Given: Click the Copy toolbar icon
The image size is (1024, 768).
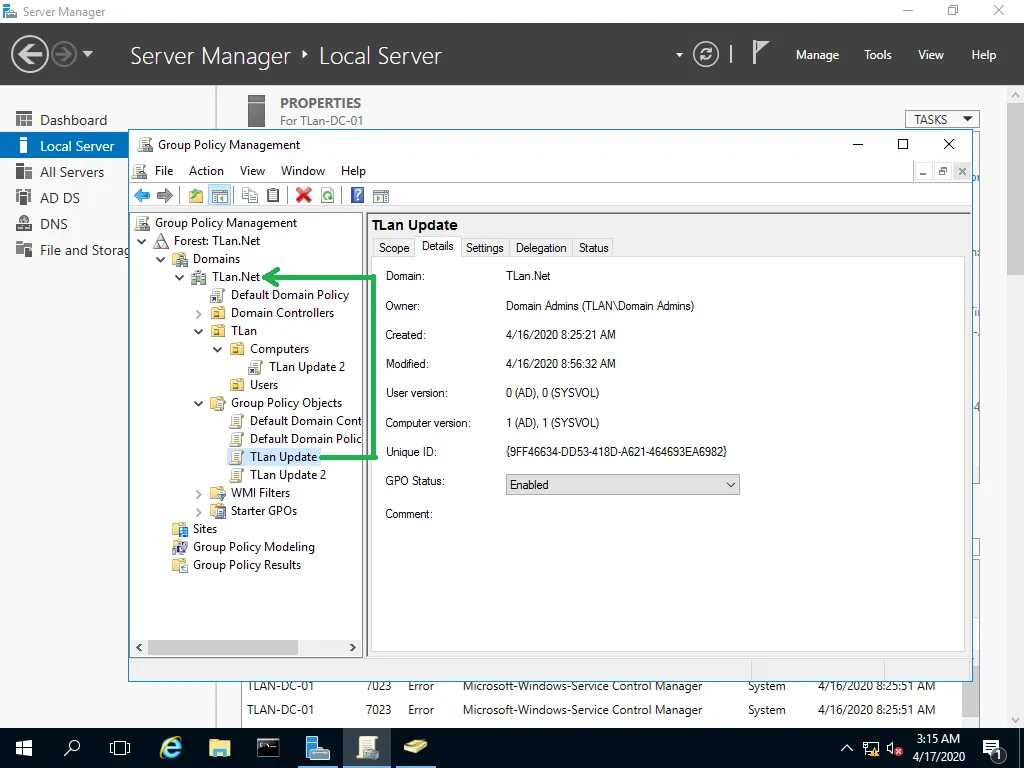Looking at the screenshot, I should pyautogui.click(x=249, y=195).
